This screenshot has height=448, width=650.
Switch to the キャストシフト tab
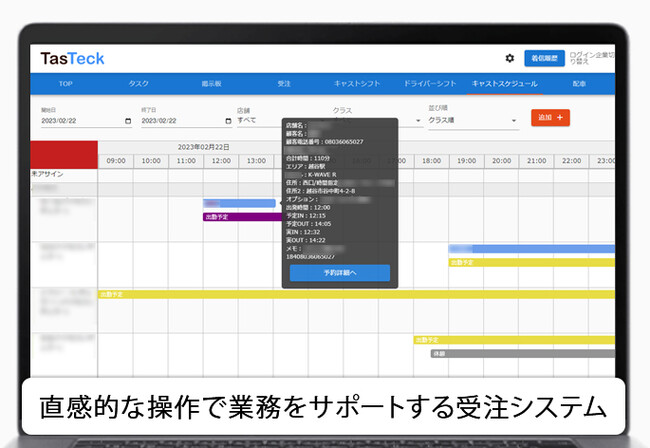[356, 85]
